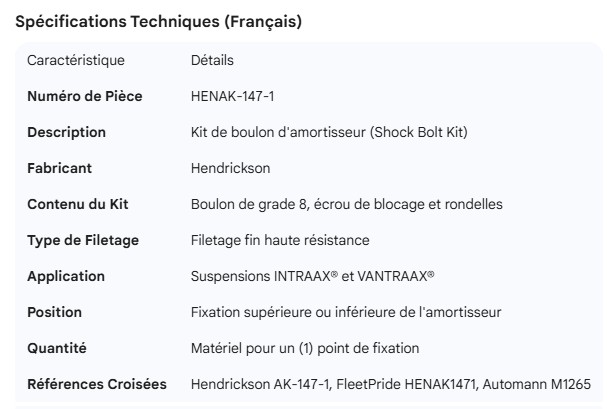The width and height of the screenshot is (607, 409).
Task: Select the 'Fabricant' row label
Action: 61,169
